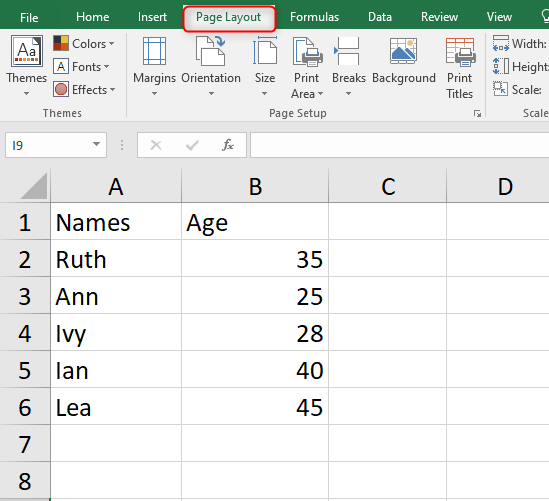Image resolution: width=549 pixels, height=501 pixels.
Task: Switch to the Insert tab
Action: point(152,17)
